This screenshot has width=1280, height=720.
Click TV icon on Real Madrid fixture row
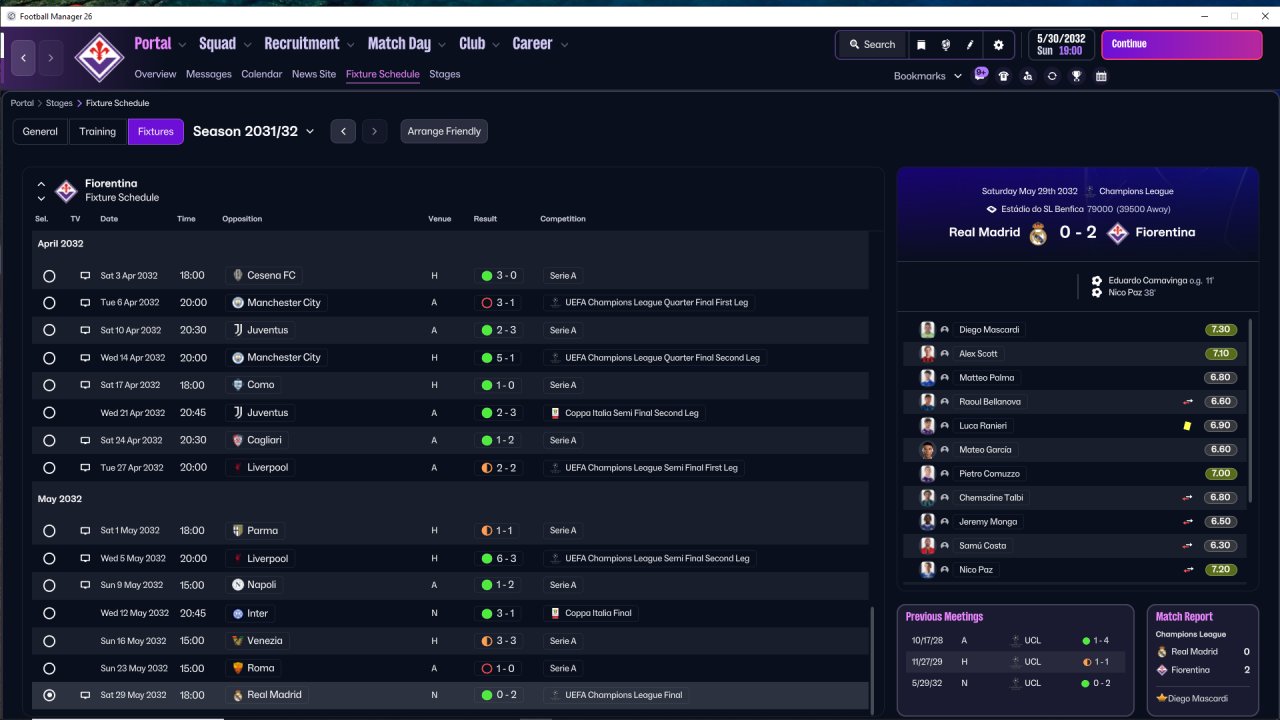pyautogui.click(x=85, y=695)
